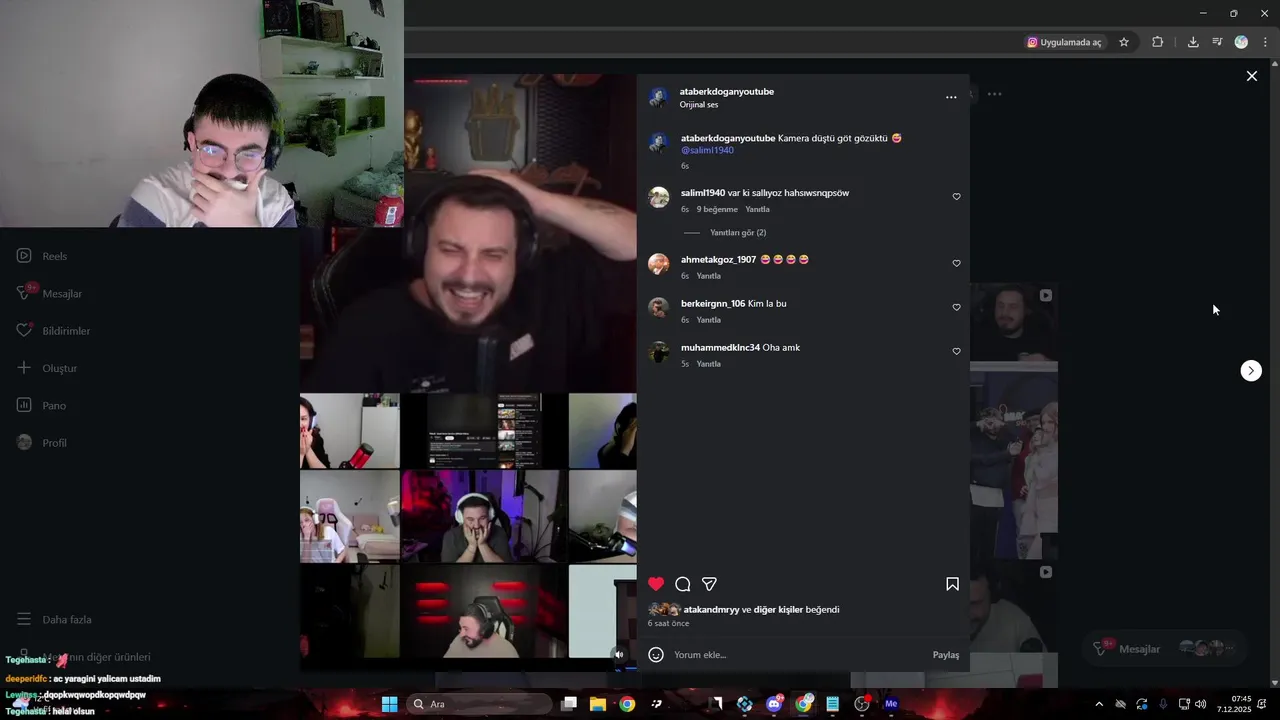The image size is (1280, 720).
Task: Open muhammedklnc34's avatar
Action: click(x=658, y=352)
